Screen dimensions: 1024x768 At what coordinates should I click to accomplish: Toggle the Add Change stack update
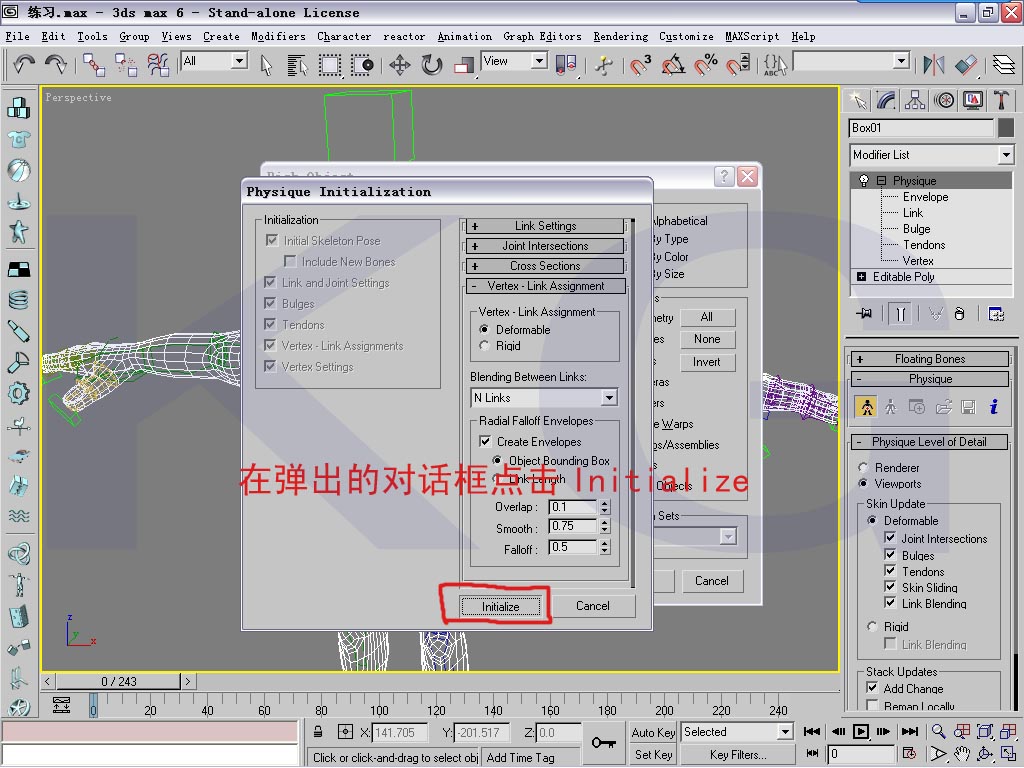[x=872, y=688]
